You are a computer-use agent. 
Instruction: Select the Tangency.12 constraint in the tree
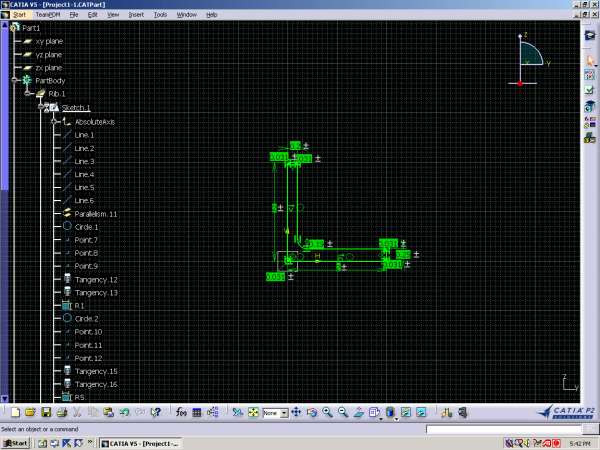pyautogui.click(x=96, y=280)
